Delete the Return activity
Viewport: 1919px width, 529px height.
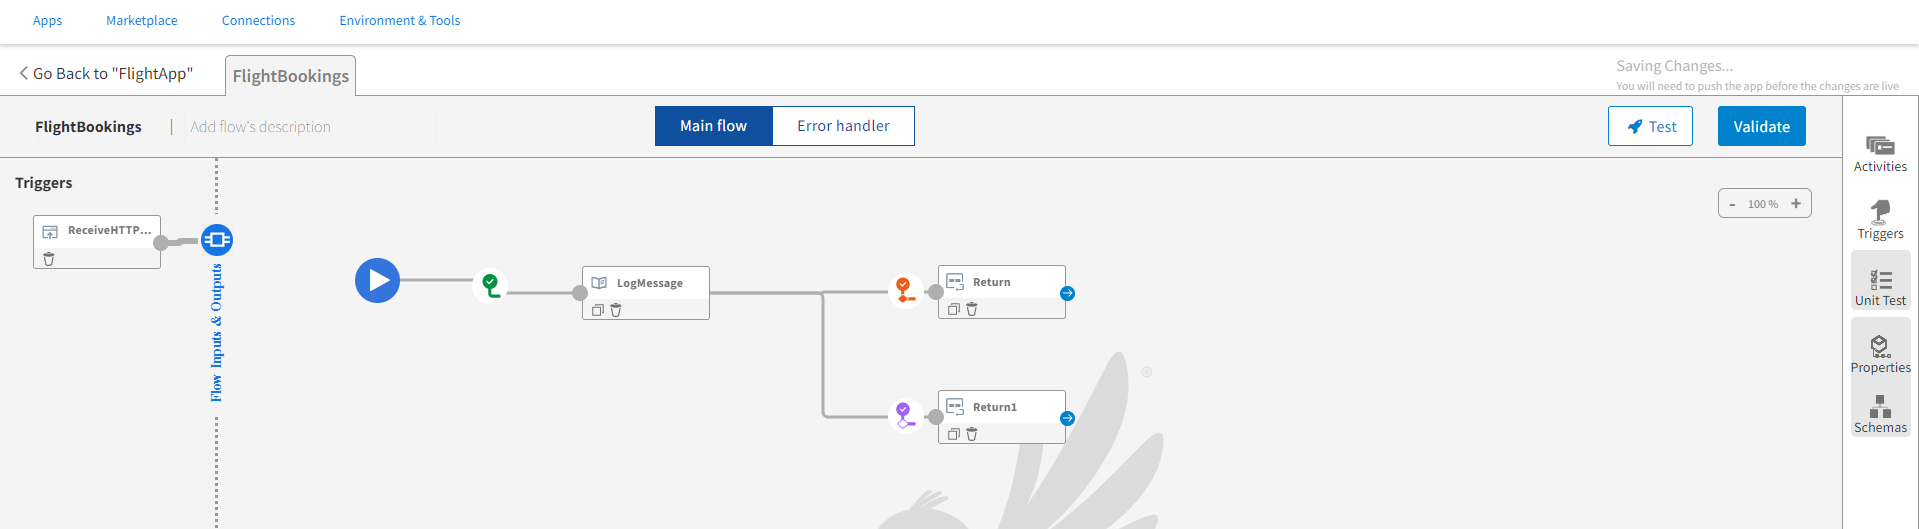coord(972,309)
